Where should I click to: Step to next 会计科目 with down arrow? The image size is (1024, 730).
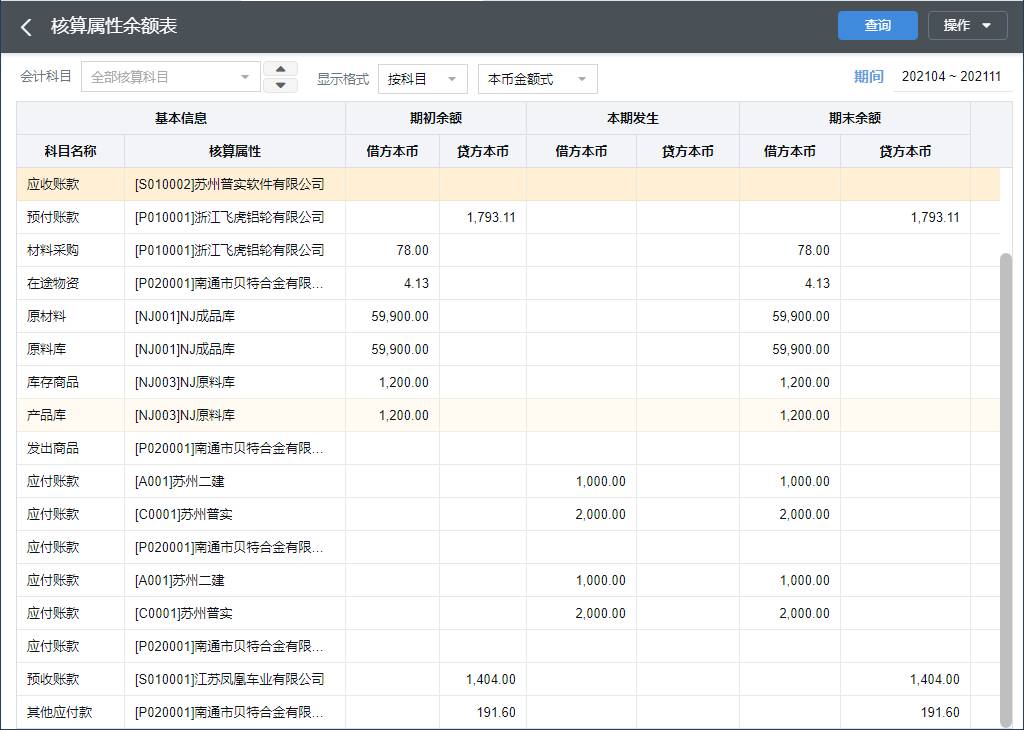pyautogui.click(x=281, y=85)
